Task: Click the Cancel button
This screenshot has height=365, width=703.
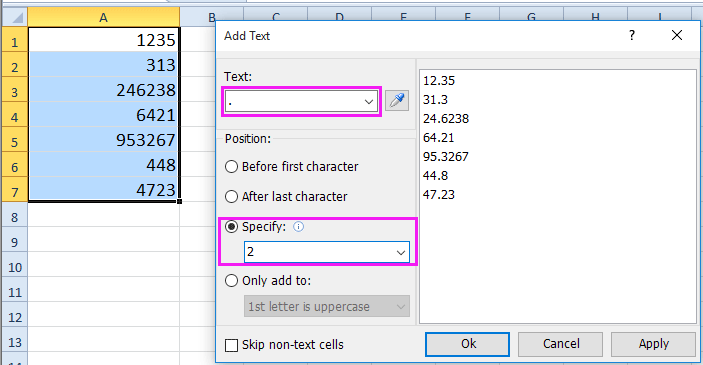Action: (560, 344)
